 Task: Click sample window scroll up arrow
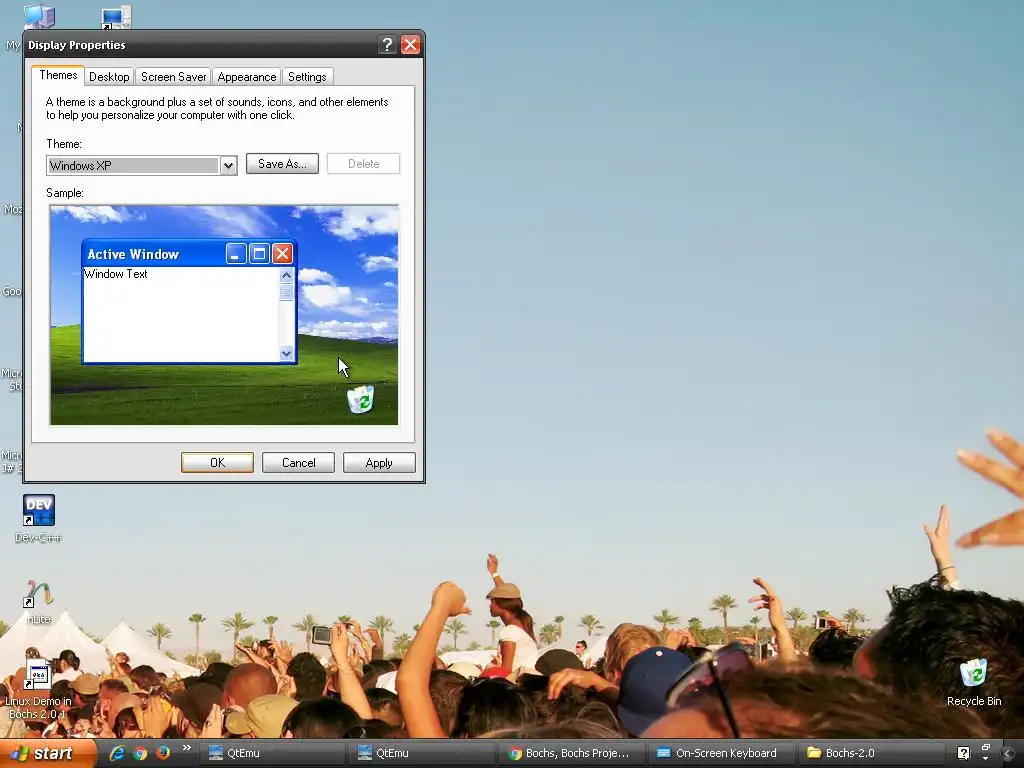tap(286, 276)
